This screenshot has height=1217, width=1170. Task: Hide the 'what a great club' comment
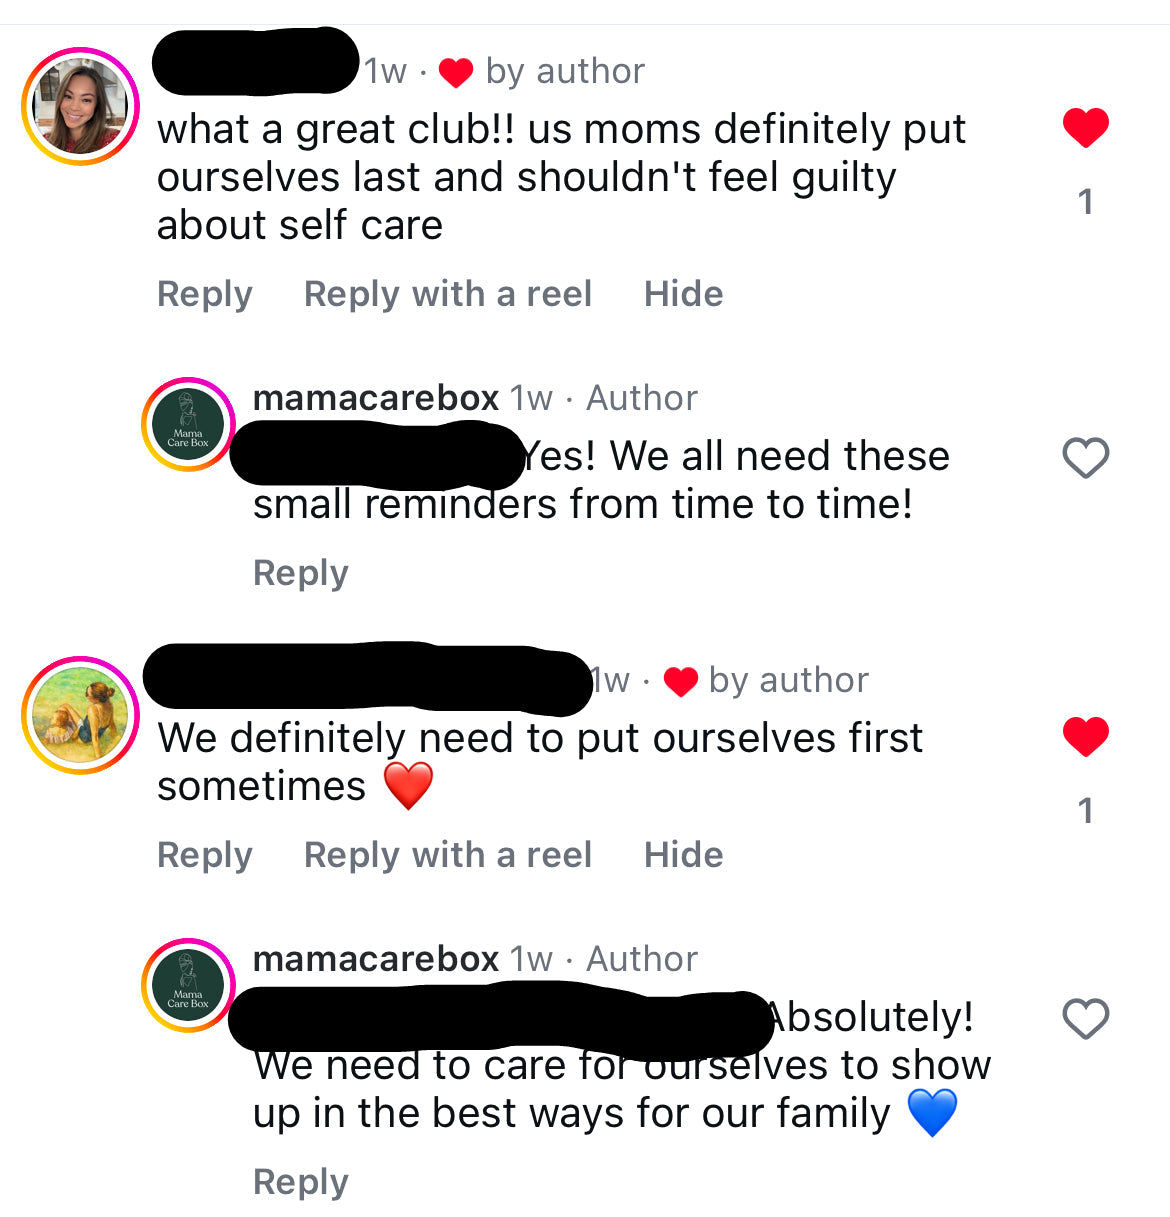(683, 294)
